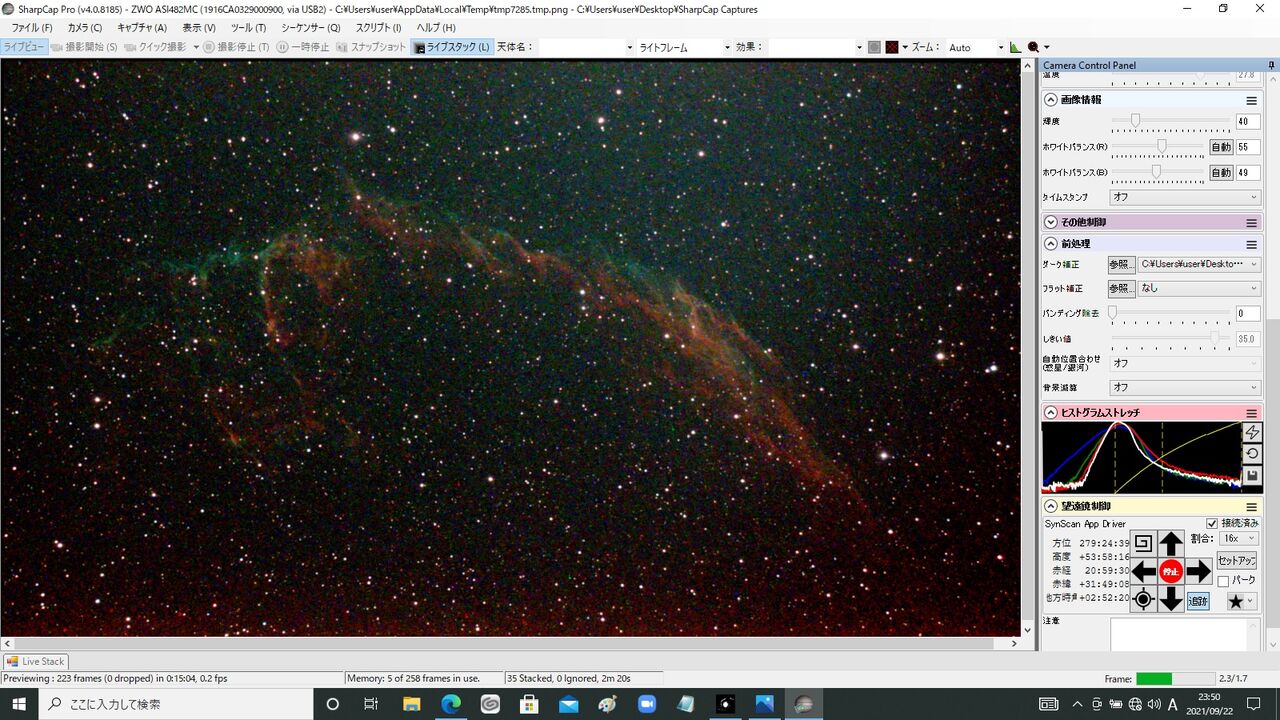The image size is (1280, 720).
Task: Click the Live Stack toolbar button
Action: [x=452, y=47]
